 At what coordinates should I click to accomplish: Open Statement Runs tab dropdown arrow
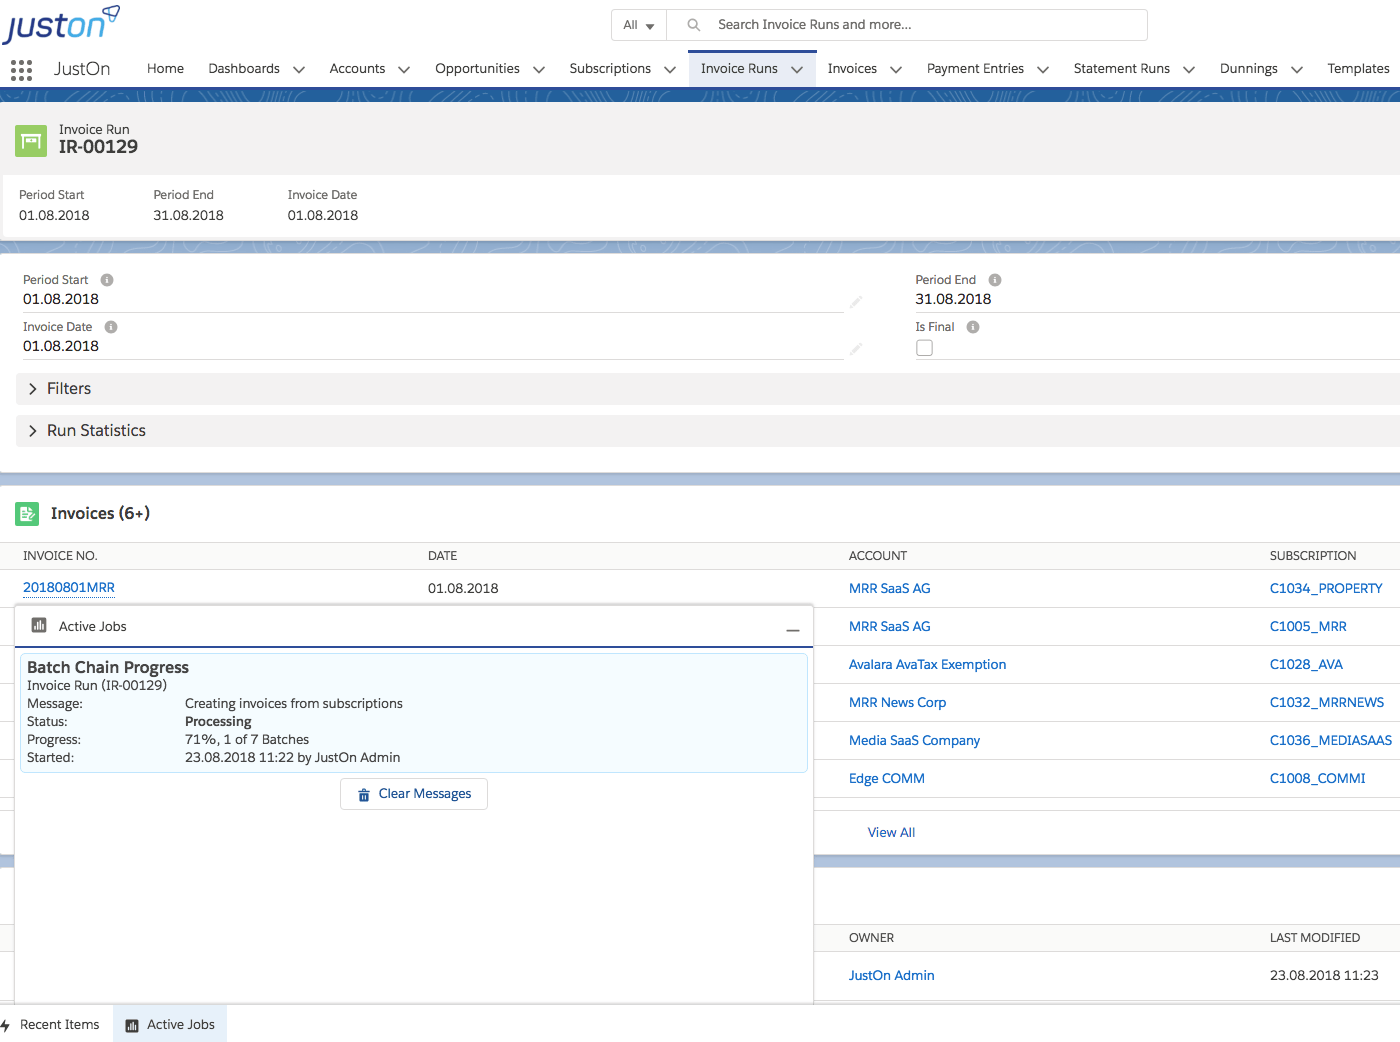click(x=1189, y=70)
